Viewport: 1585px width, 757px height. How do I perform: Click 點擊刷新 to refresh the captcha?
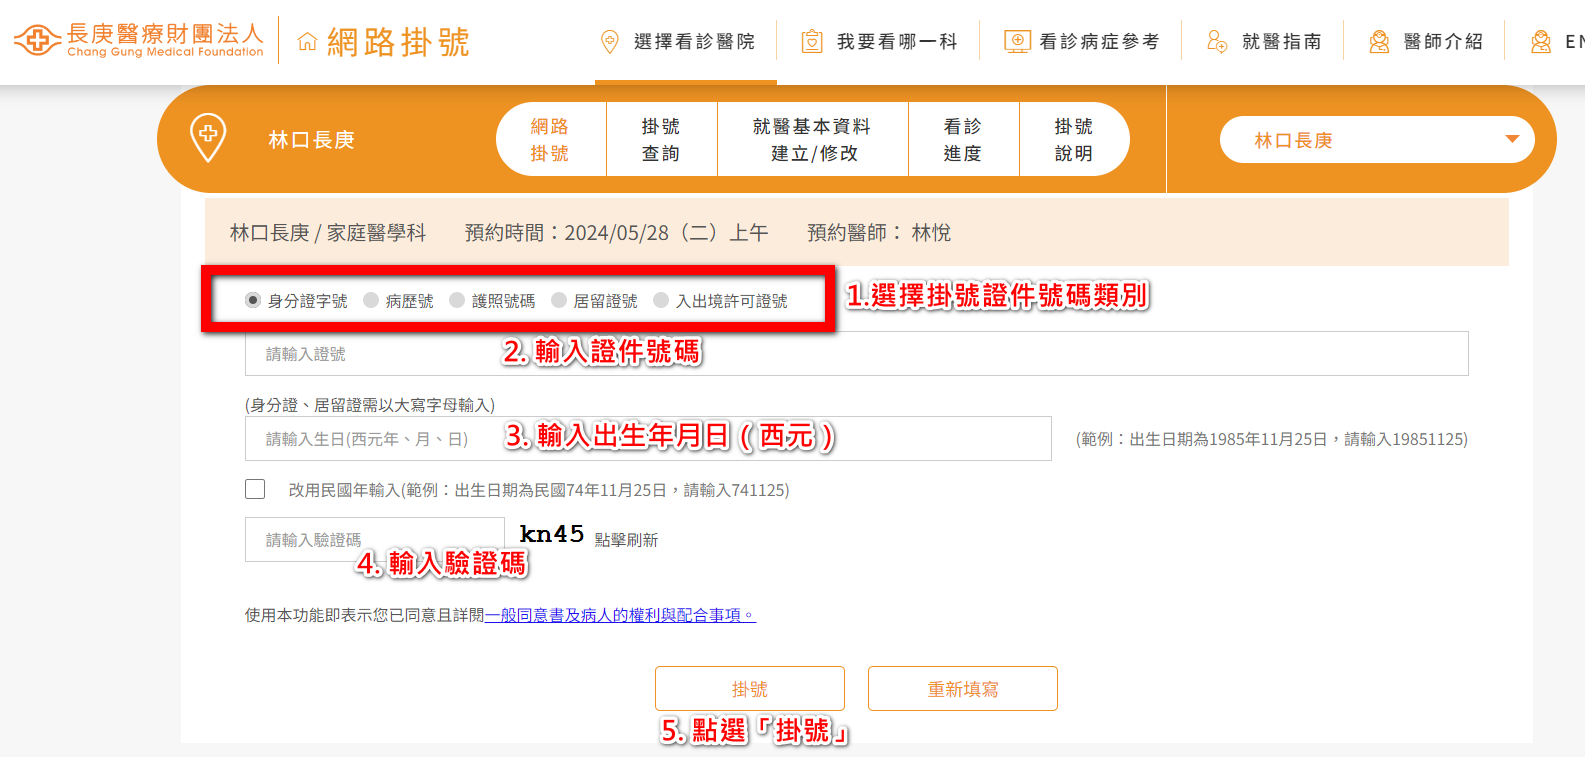[626, 540]
